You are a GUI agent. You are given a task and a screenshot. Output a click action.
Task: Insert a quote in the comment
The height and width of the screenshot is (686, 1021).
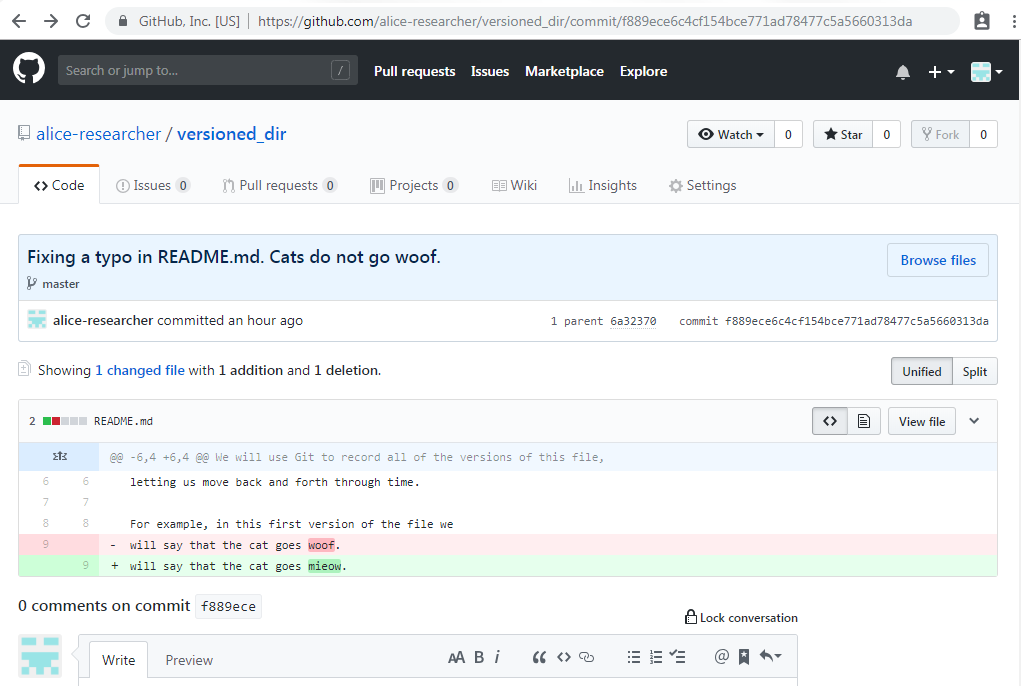539,657
